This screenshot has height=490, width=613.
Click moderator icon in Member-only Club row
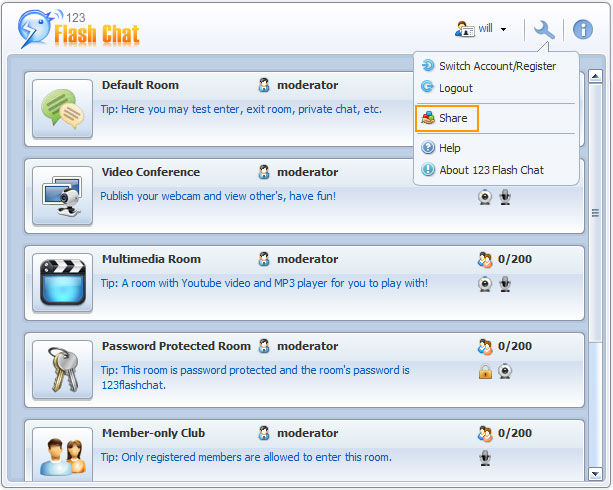[264, 433]
